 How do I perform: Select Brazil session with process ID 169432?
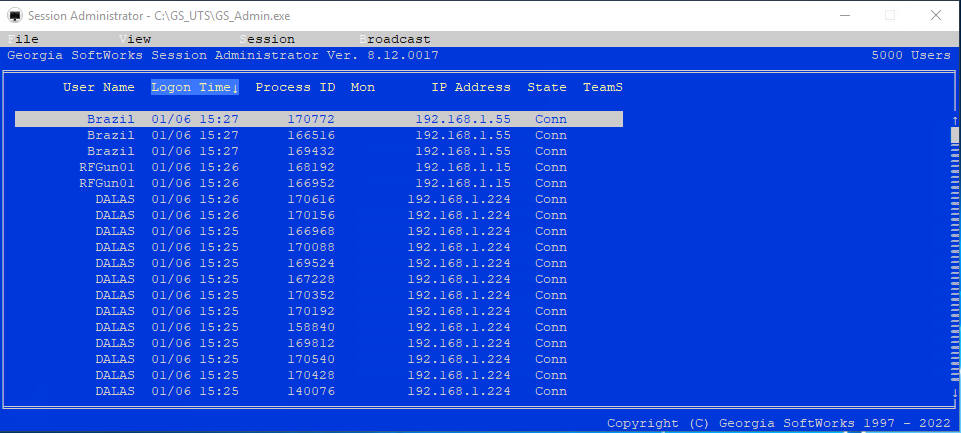[319, 151]
